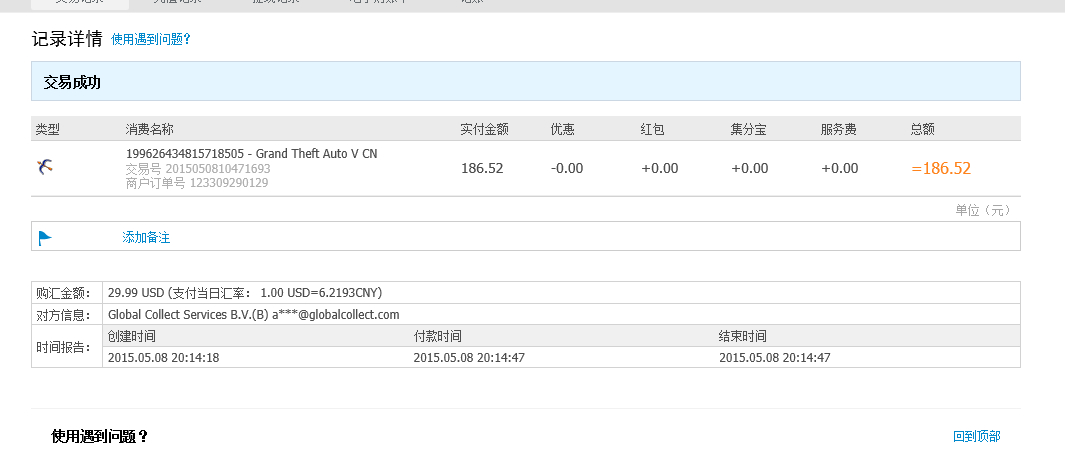Viewport: 1065px width, 458px height.
Task: Click the 集分宝 value +0.00
Action: [x=750, y=168]
